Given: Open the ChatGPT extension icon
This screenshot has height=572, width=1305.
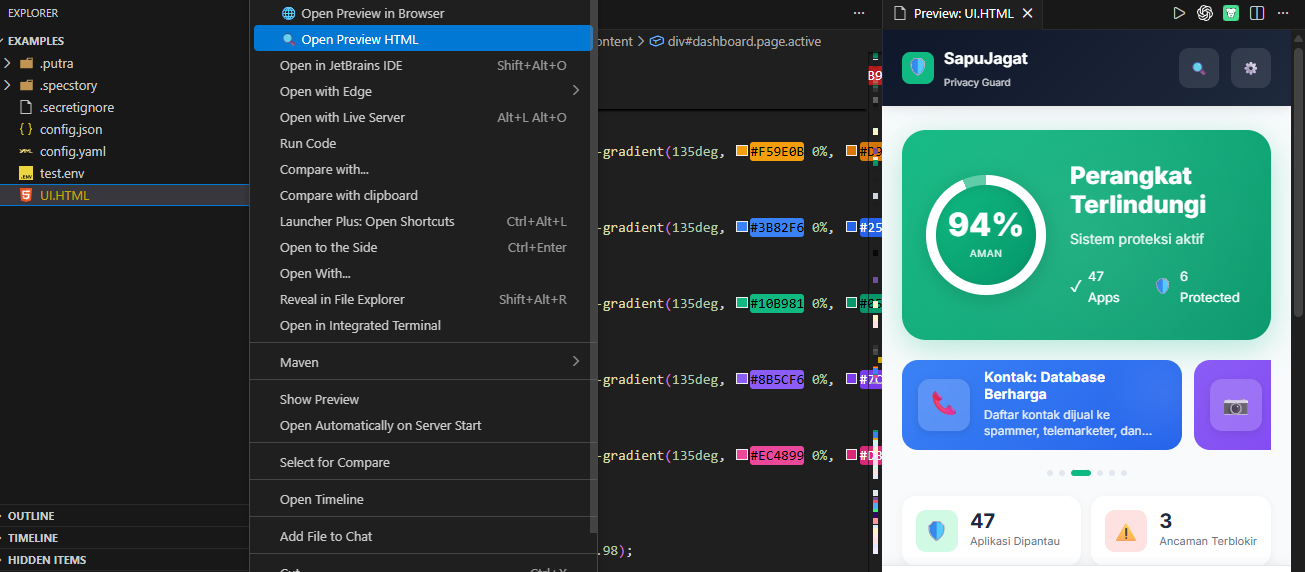Looking at the screenshot, I should point(1205,13).
